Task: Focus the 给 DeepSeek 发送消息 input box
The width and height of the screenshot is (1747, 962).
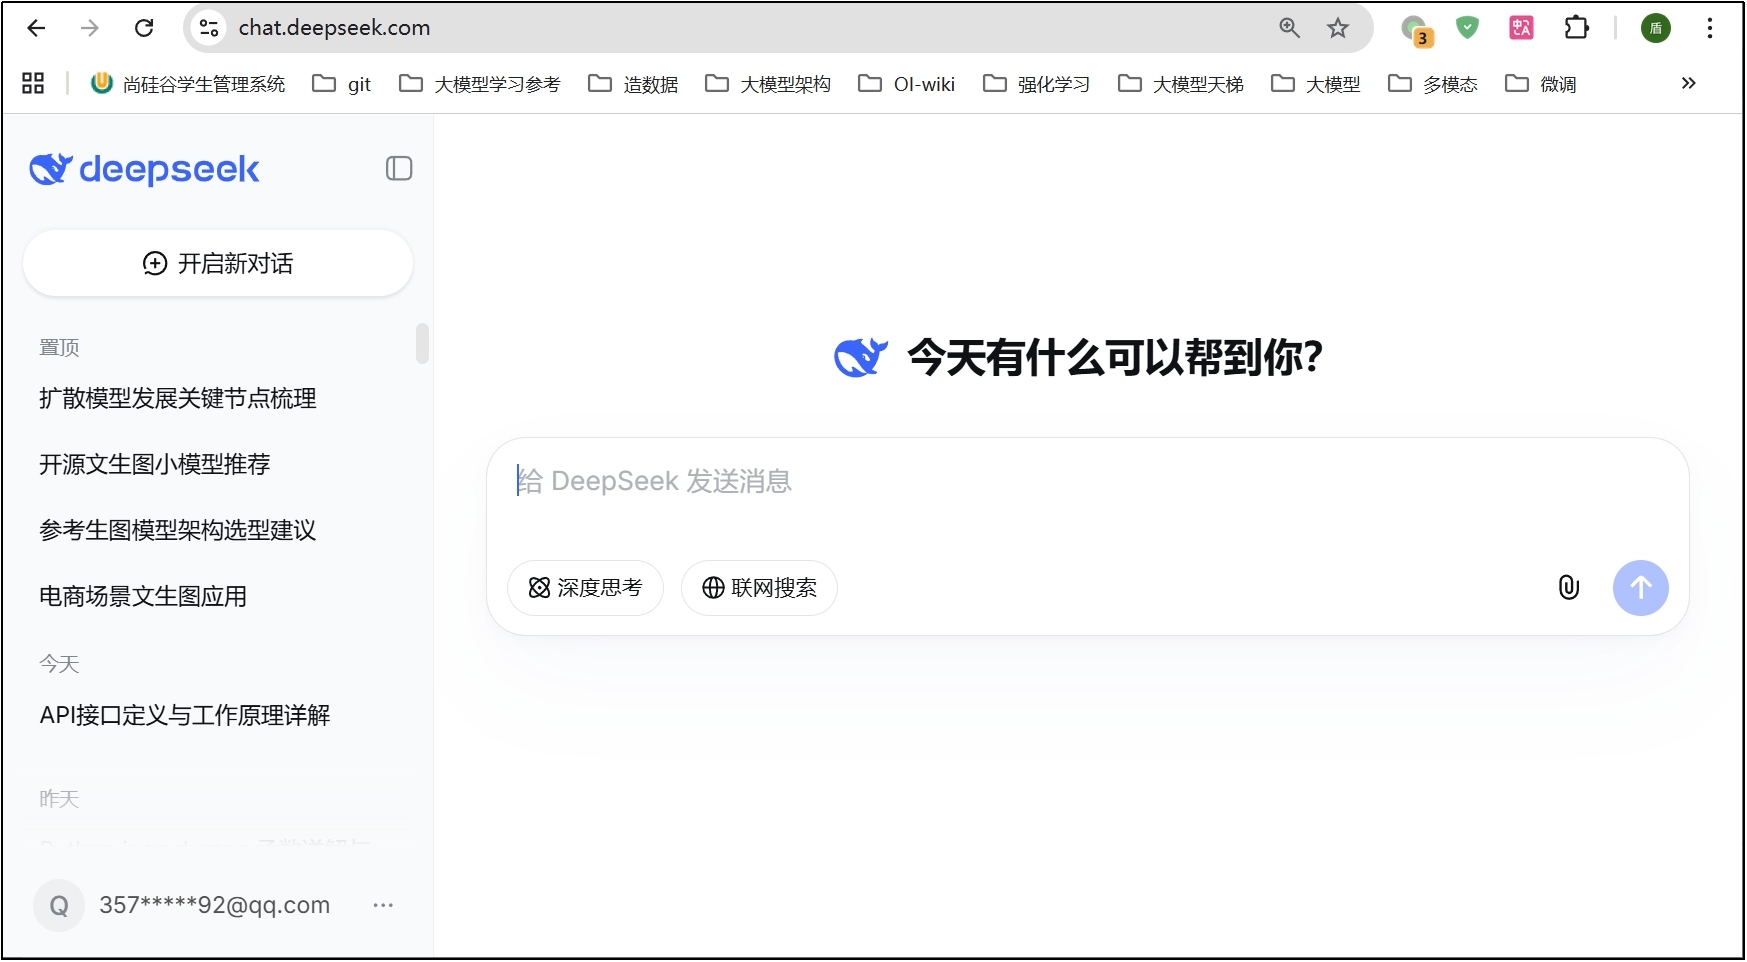Action: 1088,482
